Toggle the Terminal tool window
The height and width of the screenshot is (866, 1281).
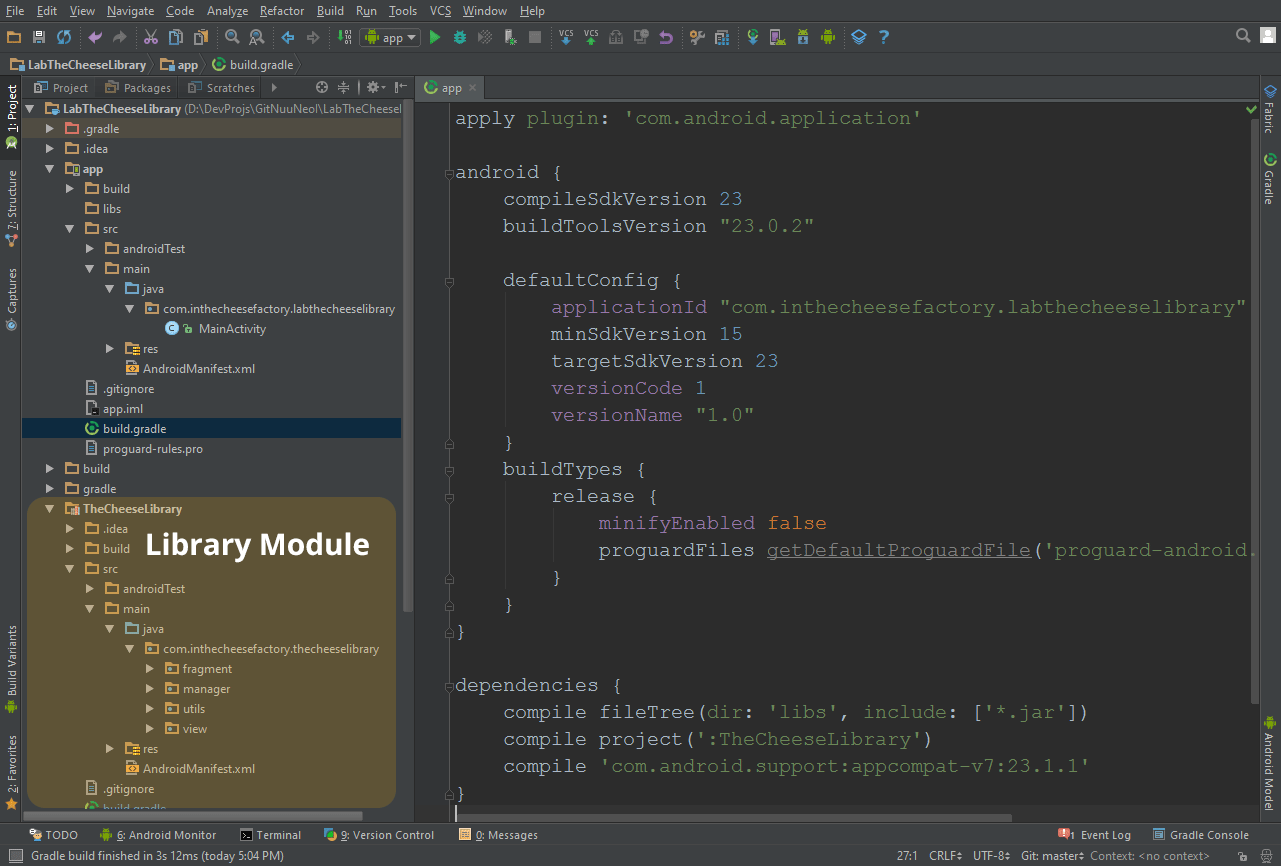pos(271,835)
